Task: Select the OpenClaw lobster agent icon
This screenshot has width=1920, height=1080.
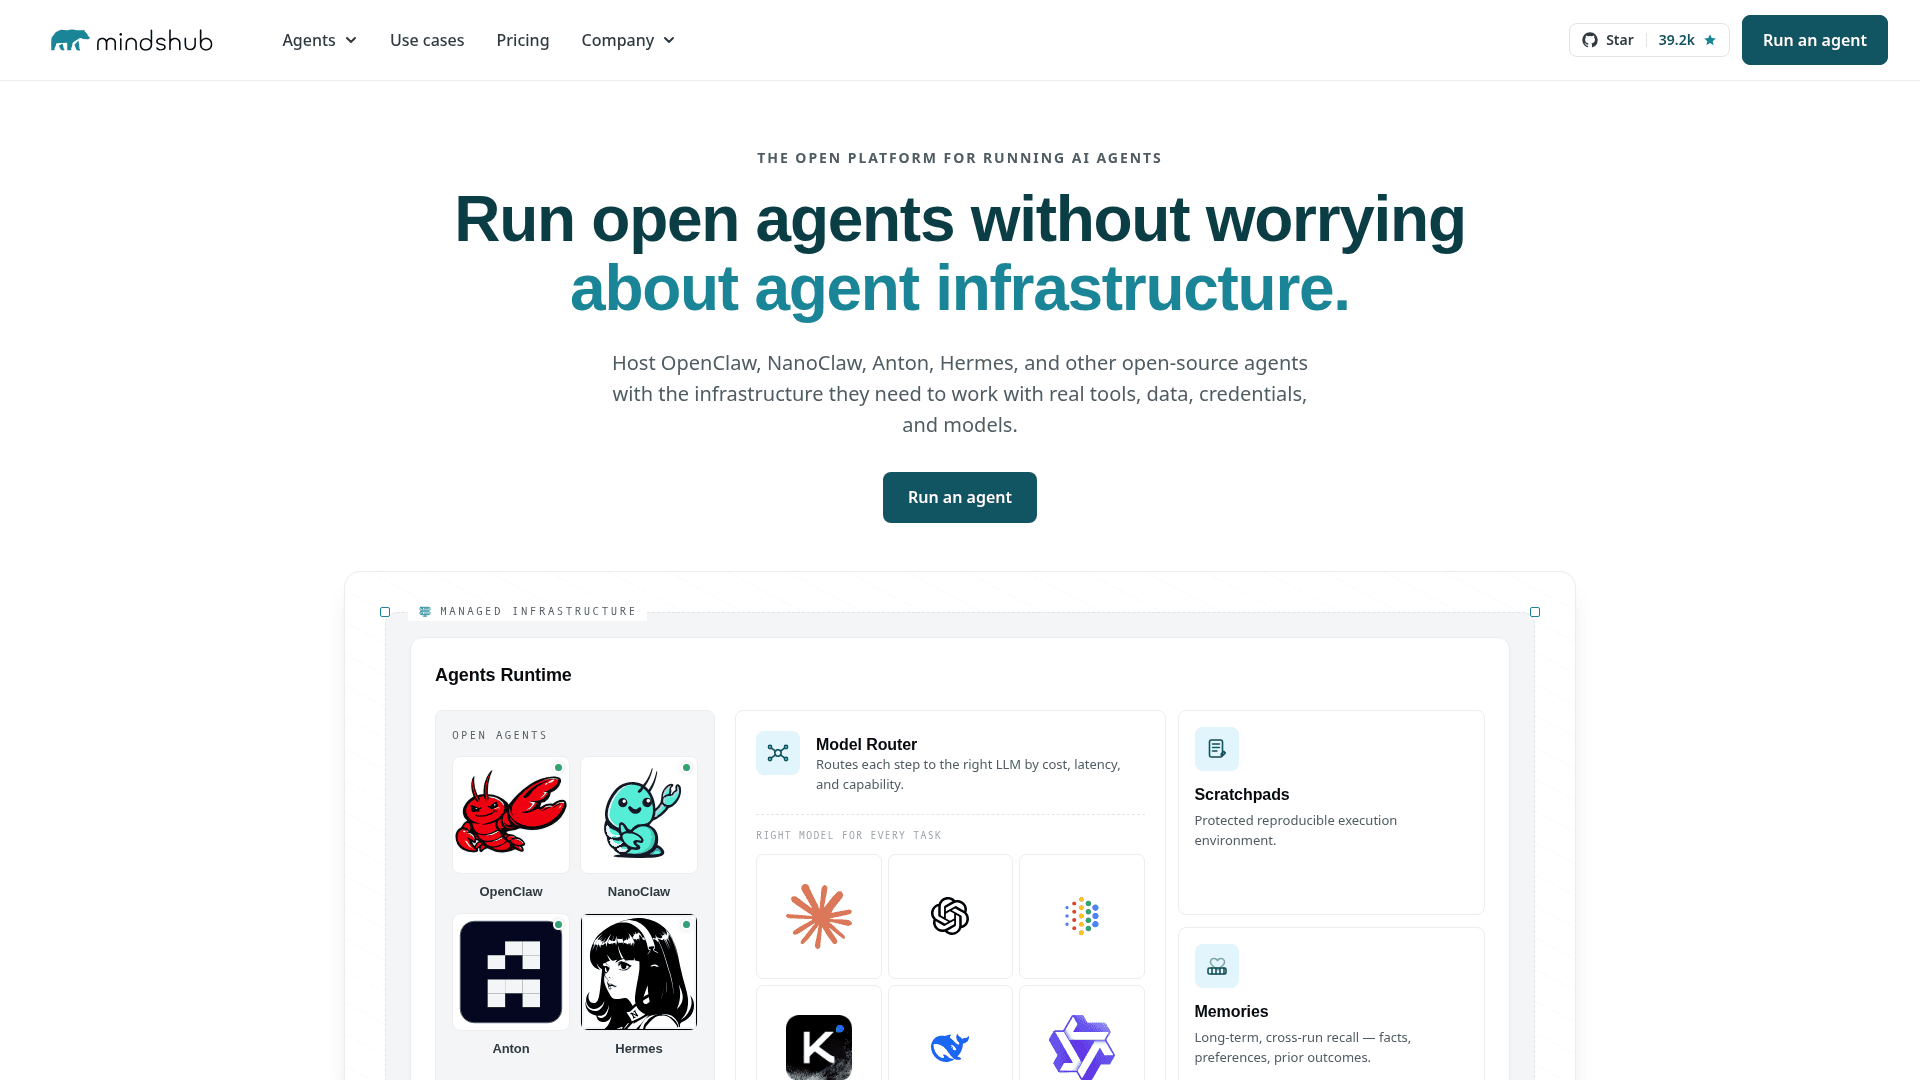Action: pos(511,815)
